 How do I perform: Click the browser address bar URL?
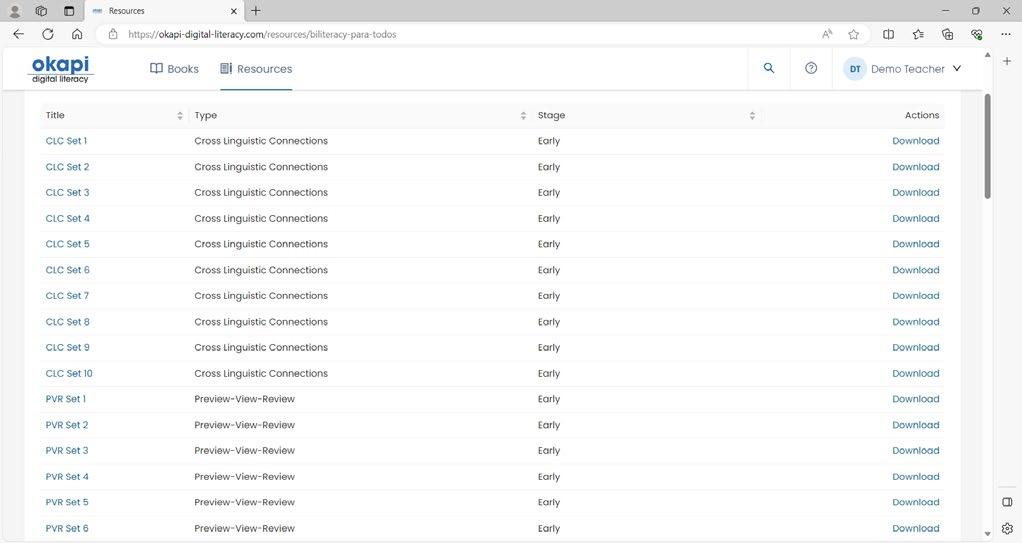tap(262, 35)
